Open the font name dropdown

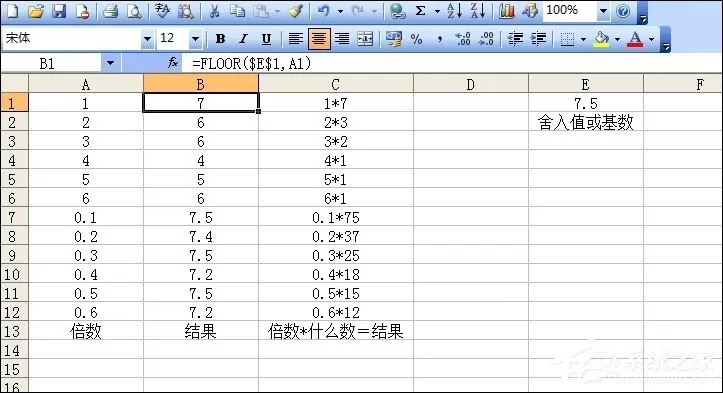(x=147, y=39)
